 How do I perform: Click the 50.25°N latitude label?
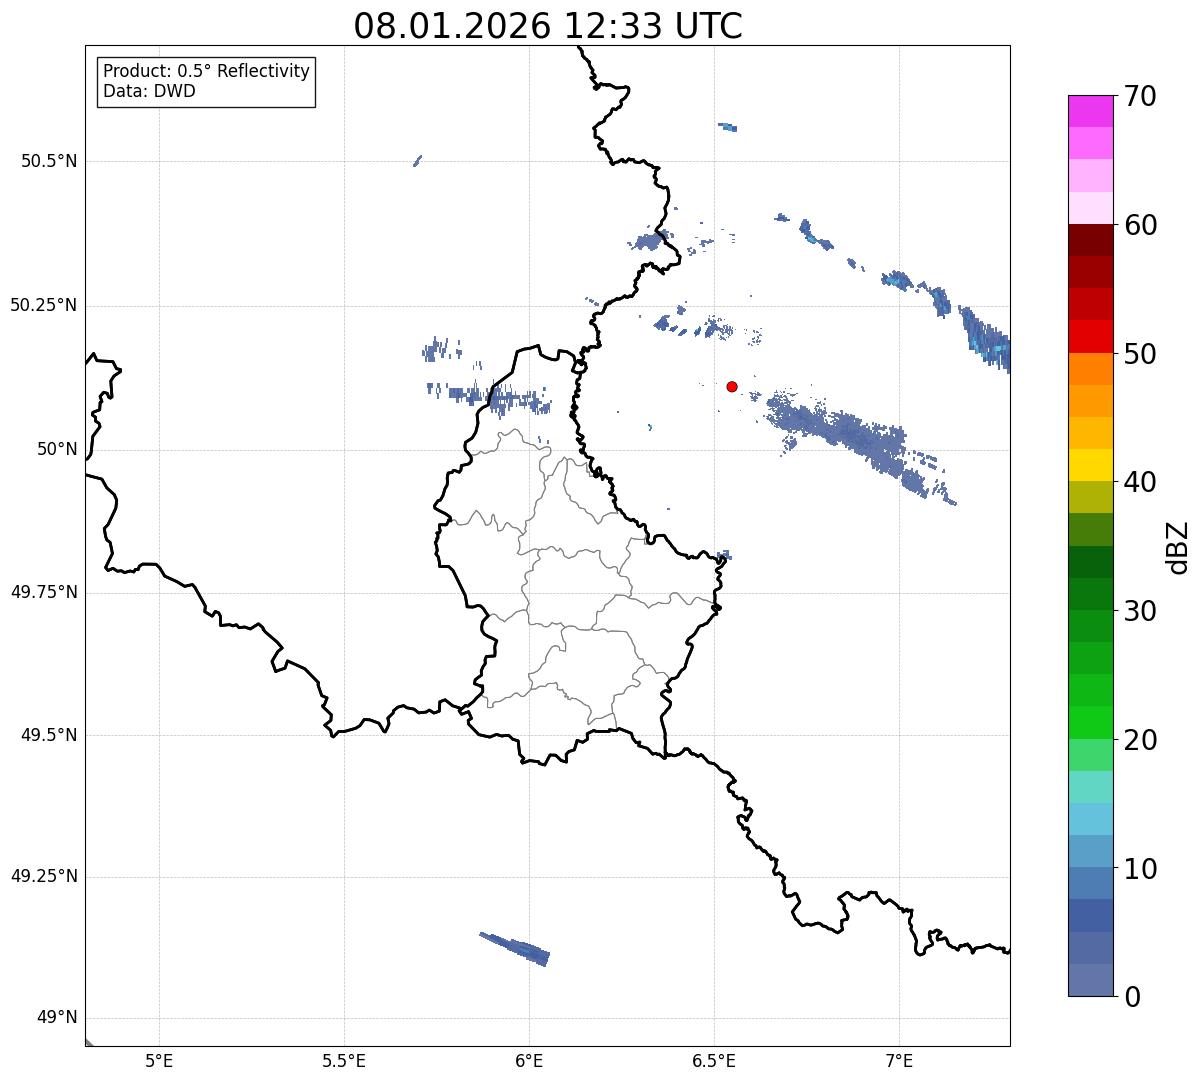point(44,305)
